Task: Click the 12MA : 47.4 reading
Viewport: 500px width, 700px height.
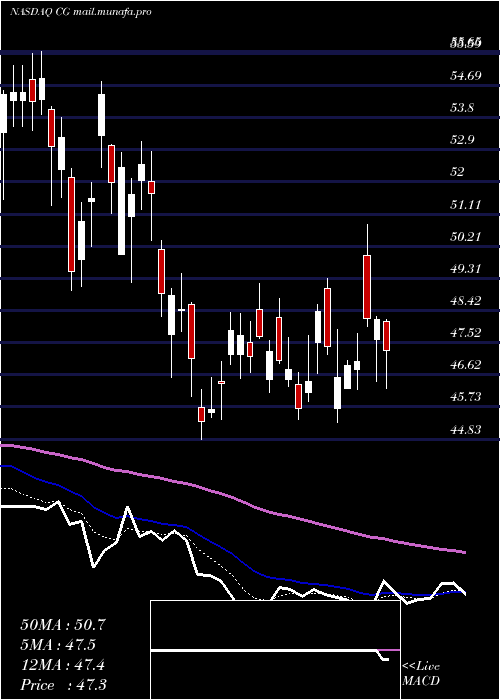Action: pyautogui.click(x=63, y=665)
